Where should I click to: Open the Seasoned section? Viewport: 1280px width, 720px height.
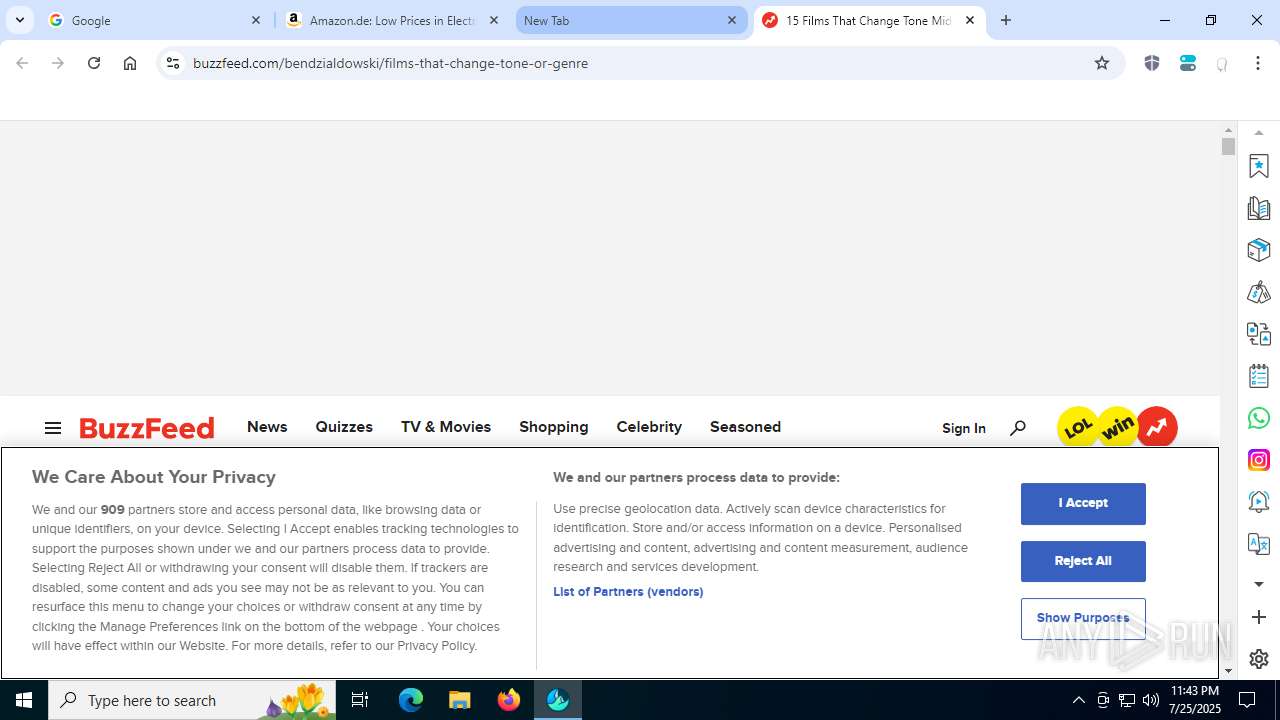pos(745,427)
